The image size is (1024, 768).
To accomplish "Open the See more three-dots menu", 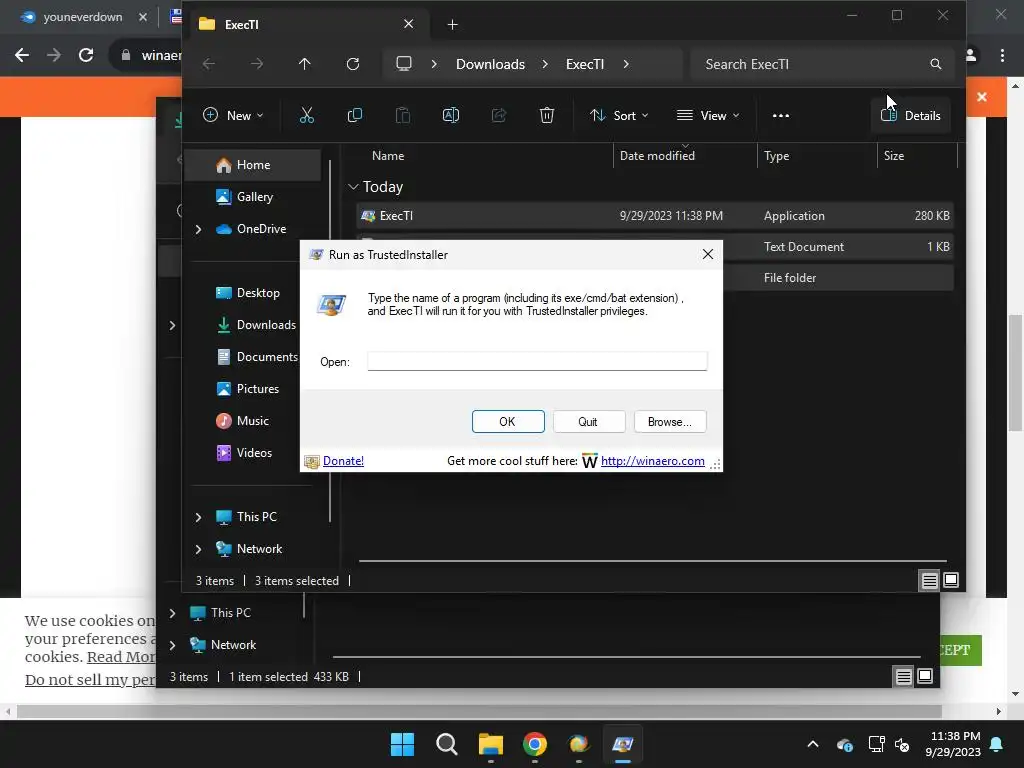I will tap(780, 116).
